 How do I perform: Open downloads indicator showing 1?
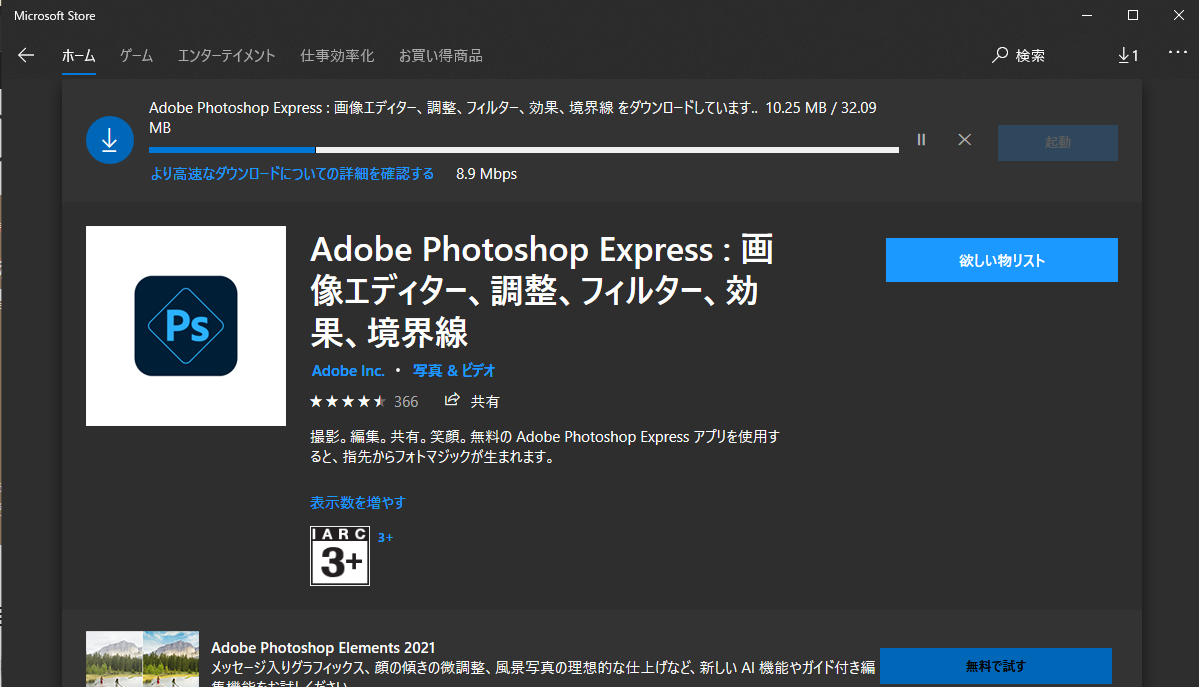click(x=1128, y=55)
